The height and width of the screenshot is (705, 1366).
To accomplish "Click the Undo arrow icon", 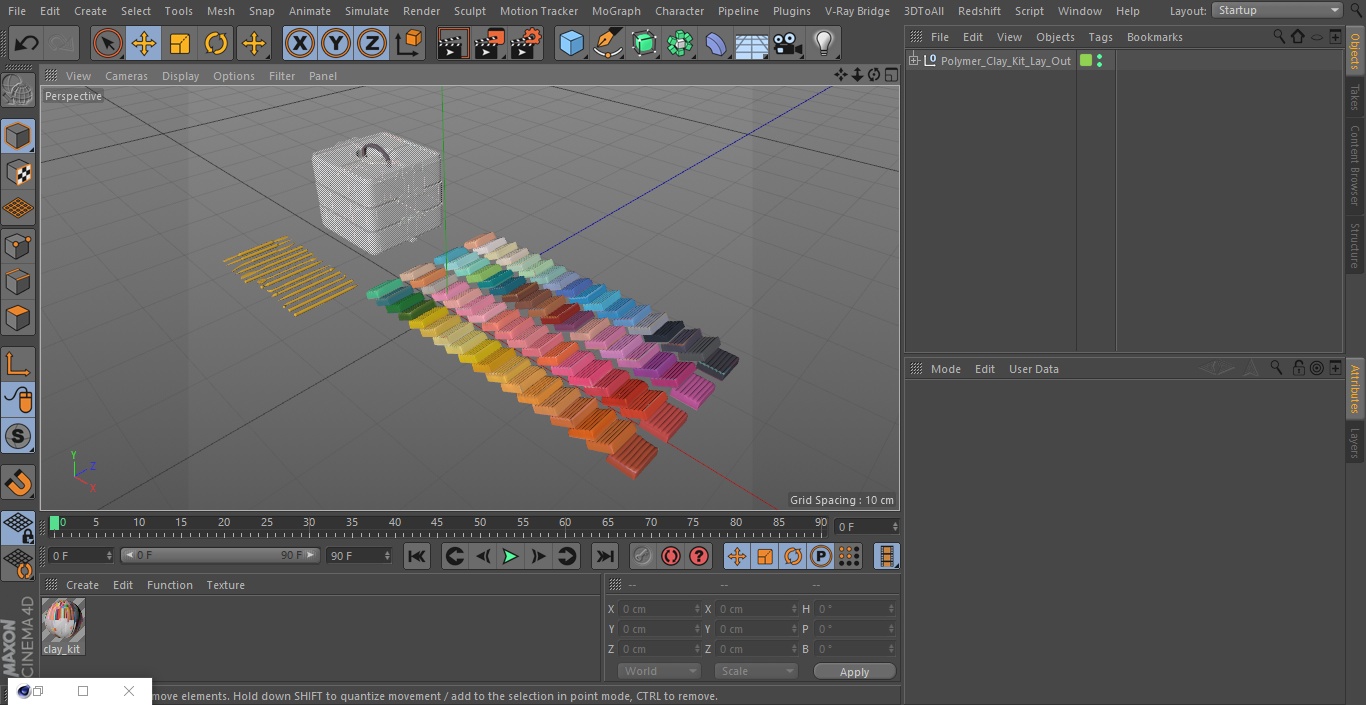I will click(x=26, y=43).
